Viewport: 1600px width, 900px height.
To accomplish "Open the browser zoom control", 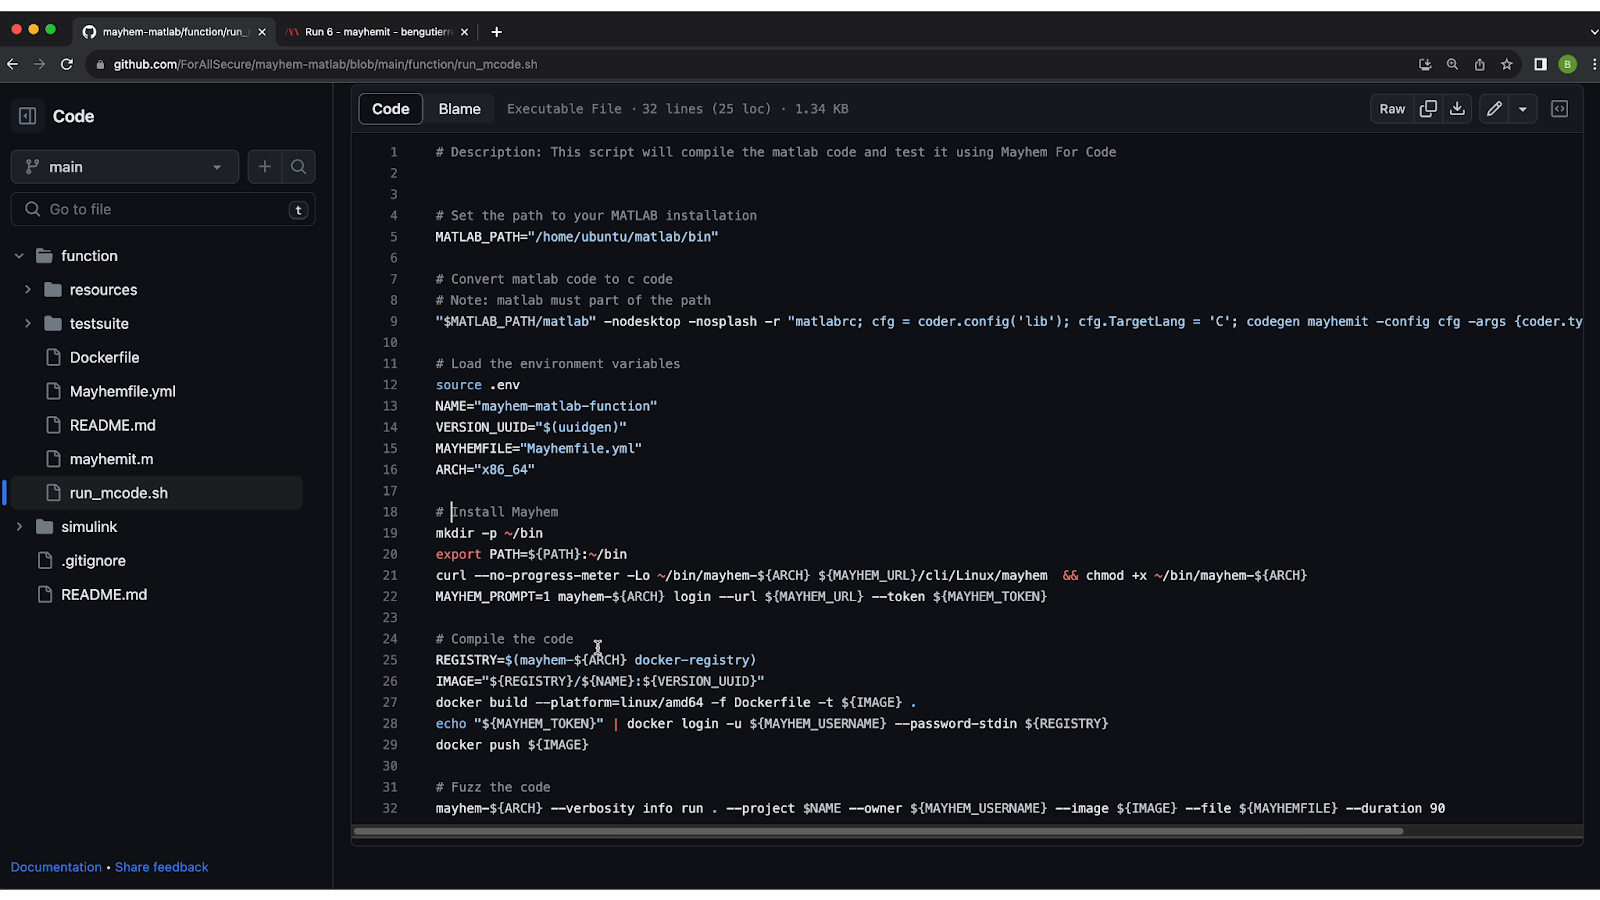I will pos(1452,64).
